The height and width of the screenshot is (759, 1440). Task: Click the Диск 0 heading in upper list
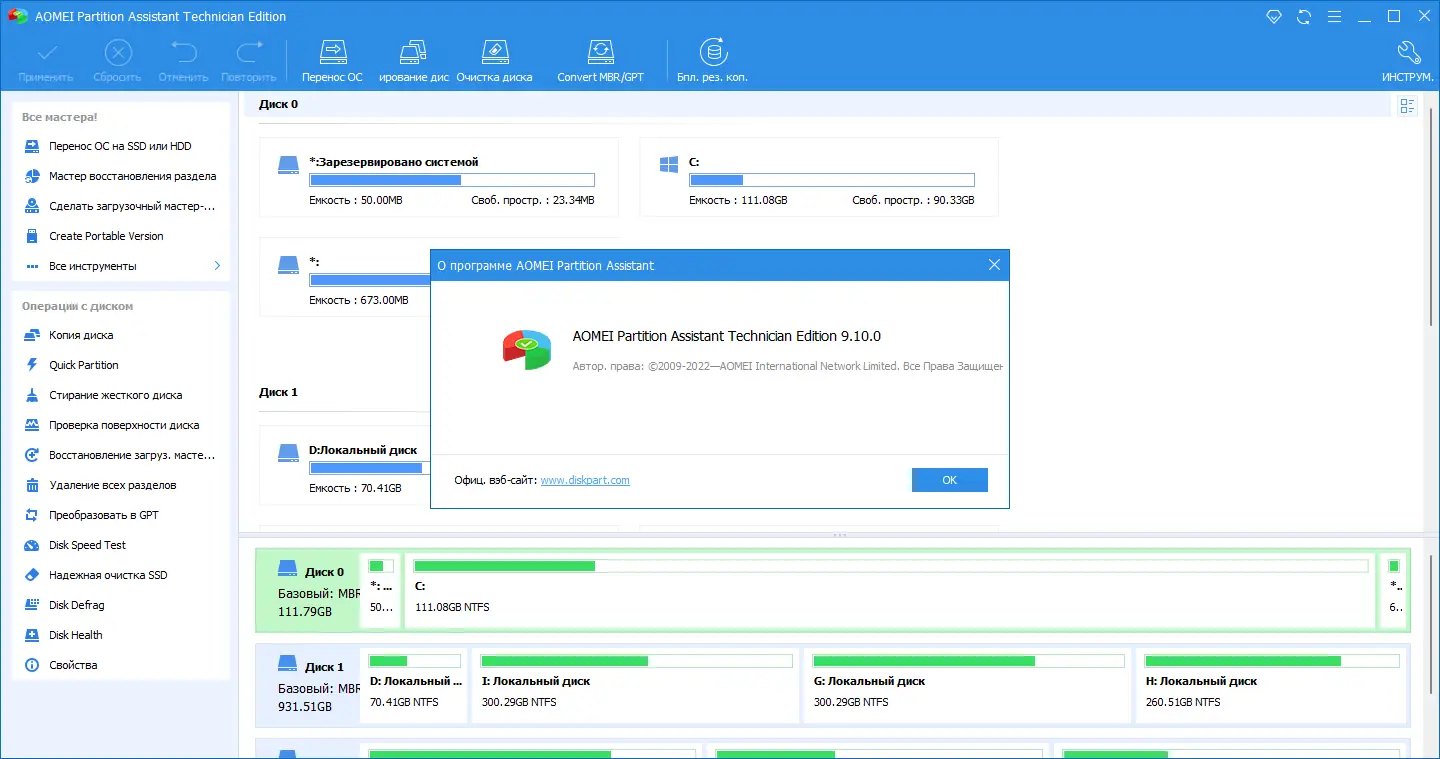pos(278,104)
